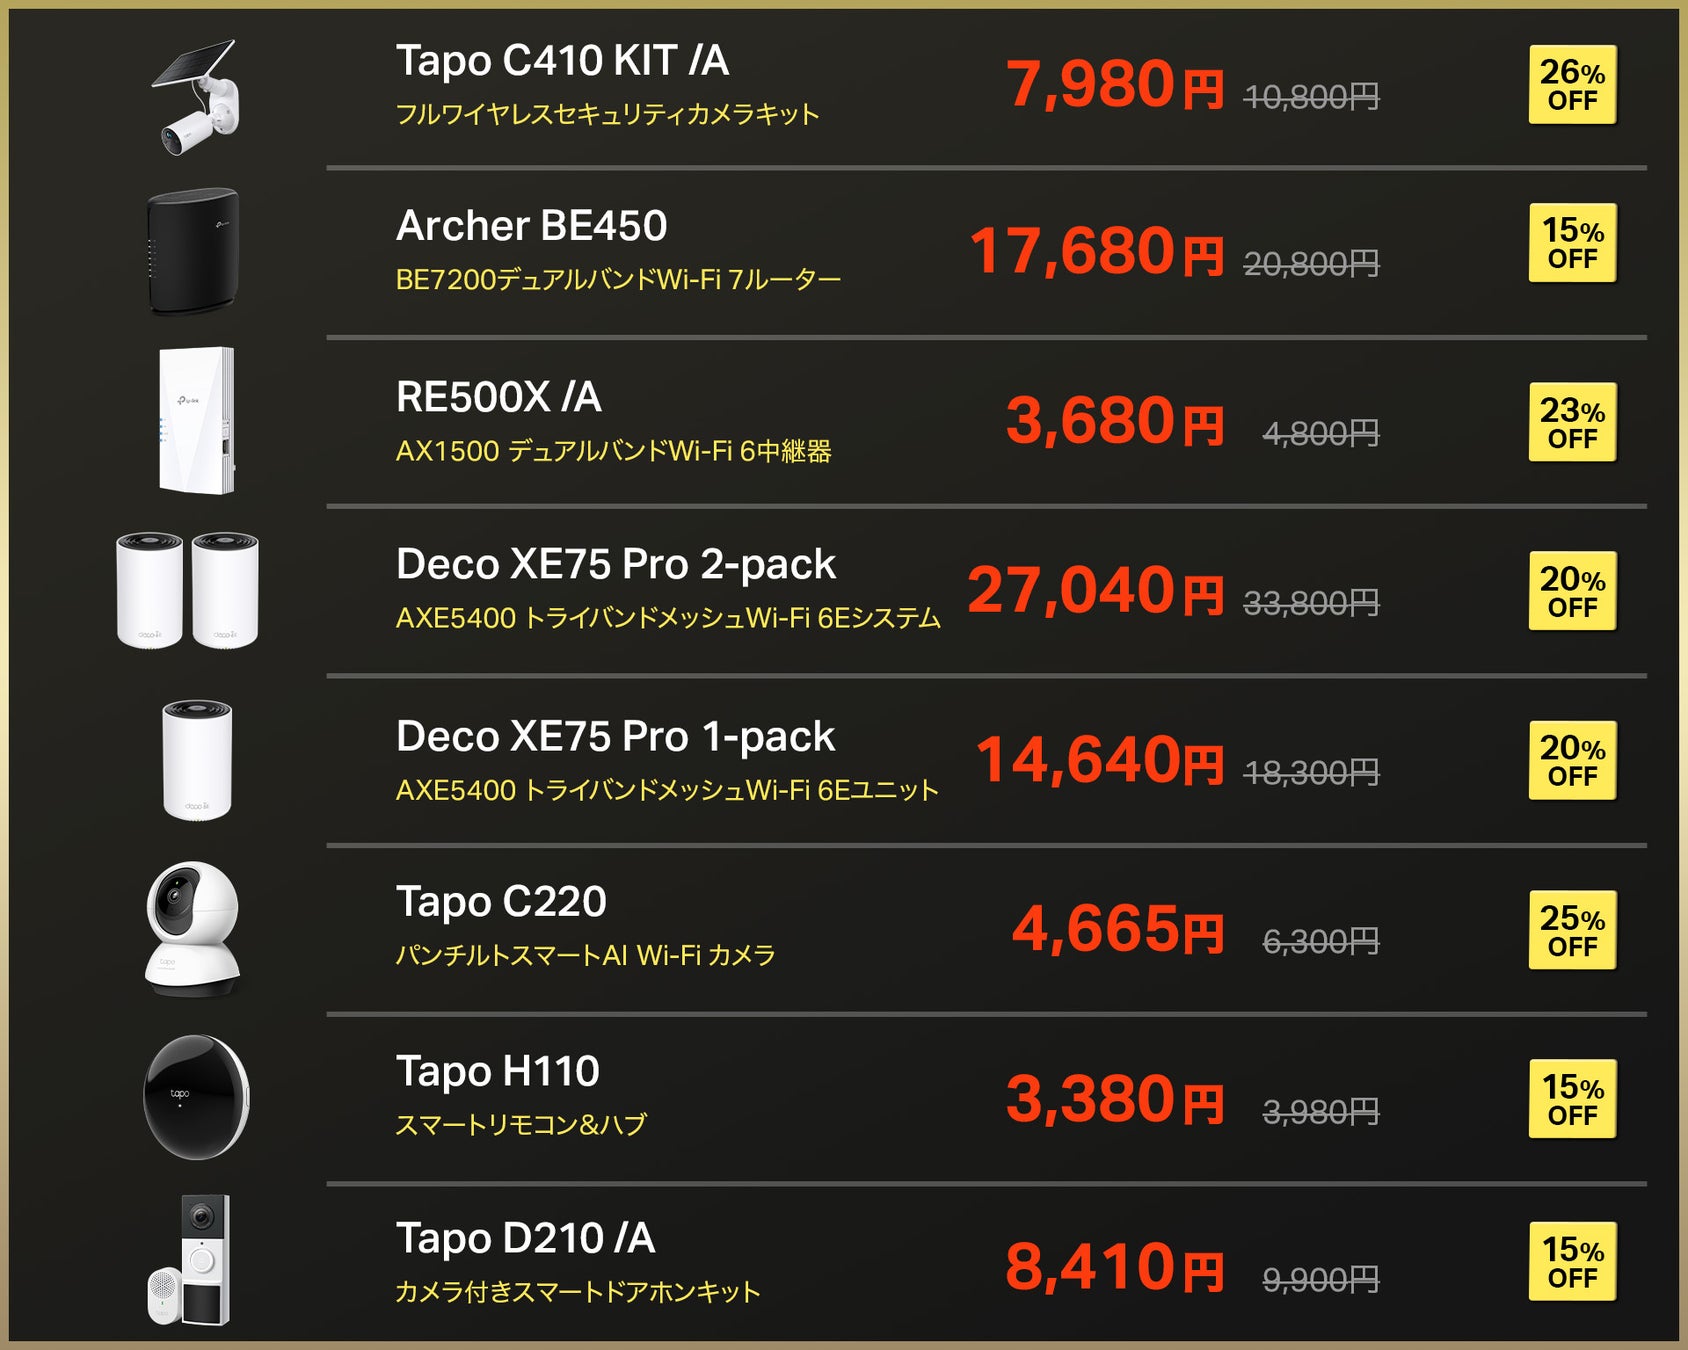Click the 25% OFF yellow badge
This screenshot has height=1350, width=1688.
(1572, 930)
